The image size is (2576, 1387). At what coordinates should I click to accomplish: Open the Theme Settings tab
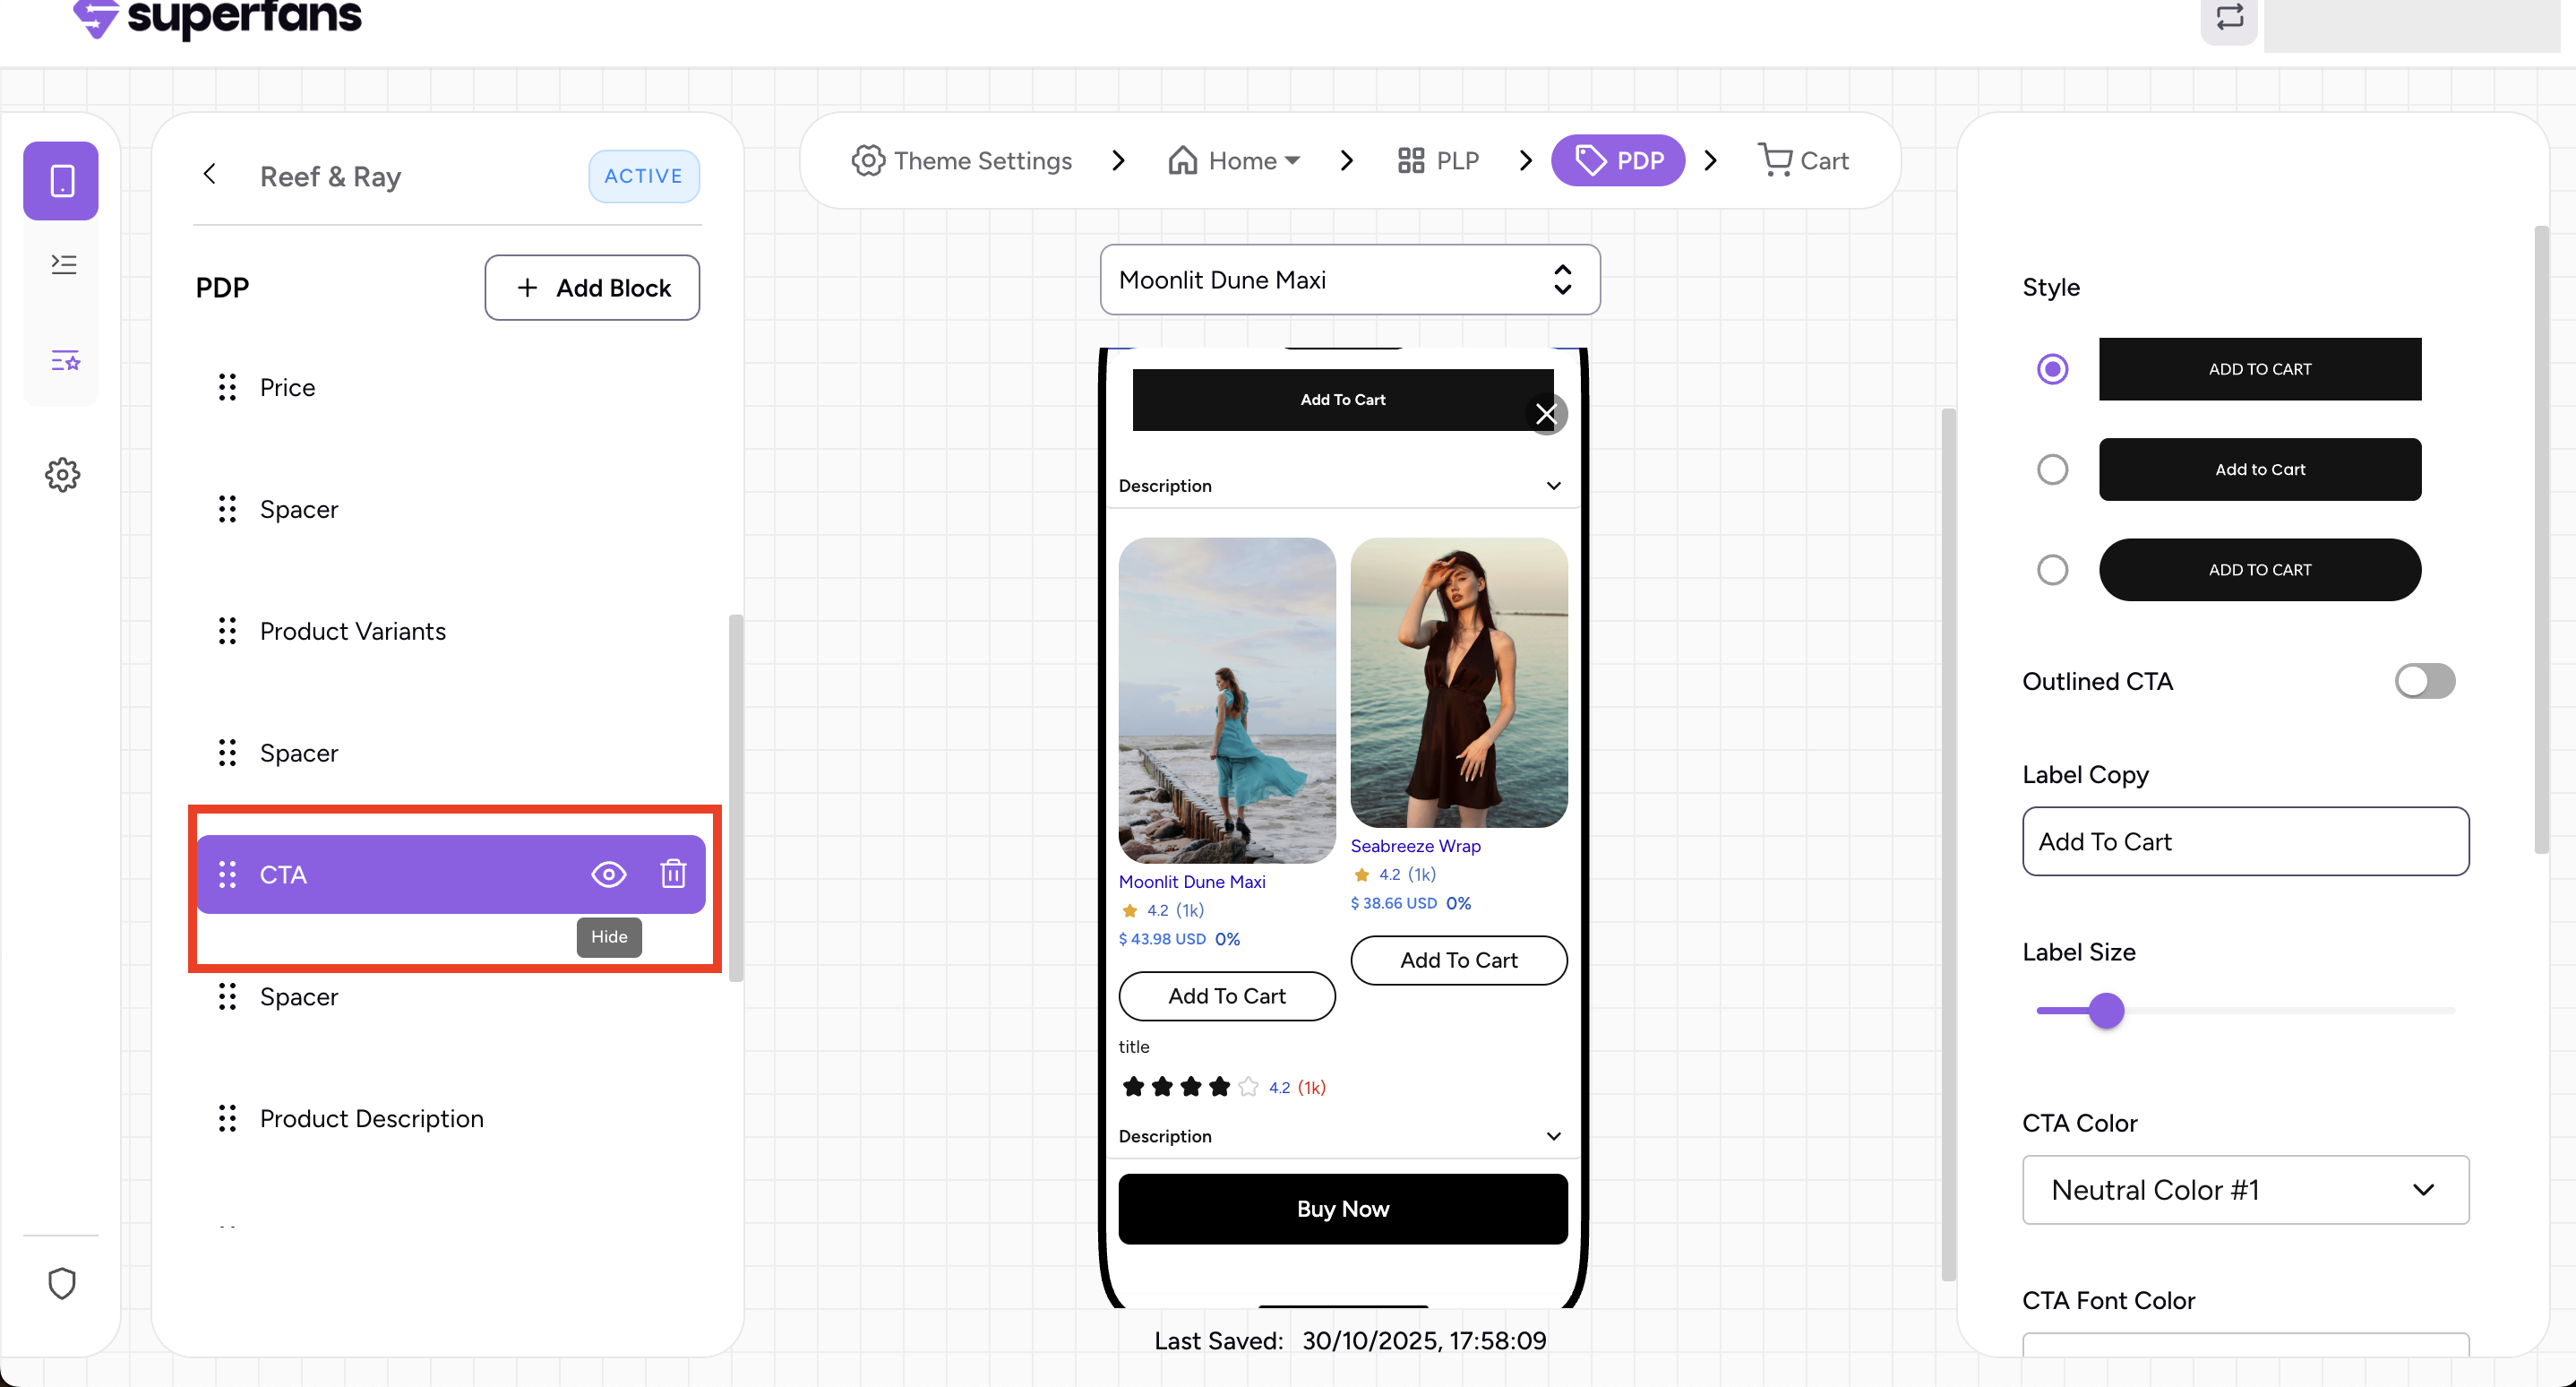point(962,161)
